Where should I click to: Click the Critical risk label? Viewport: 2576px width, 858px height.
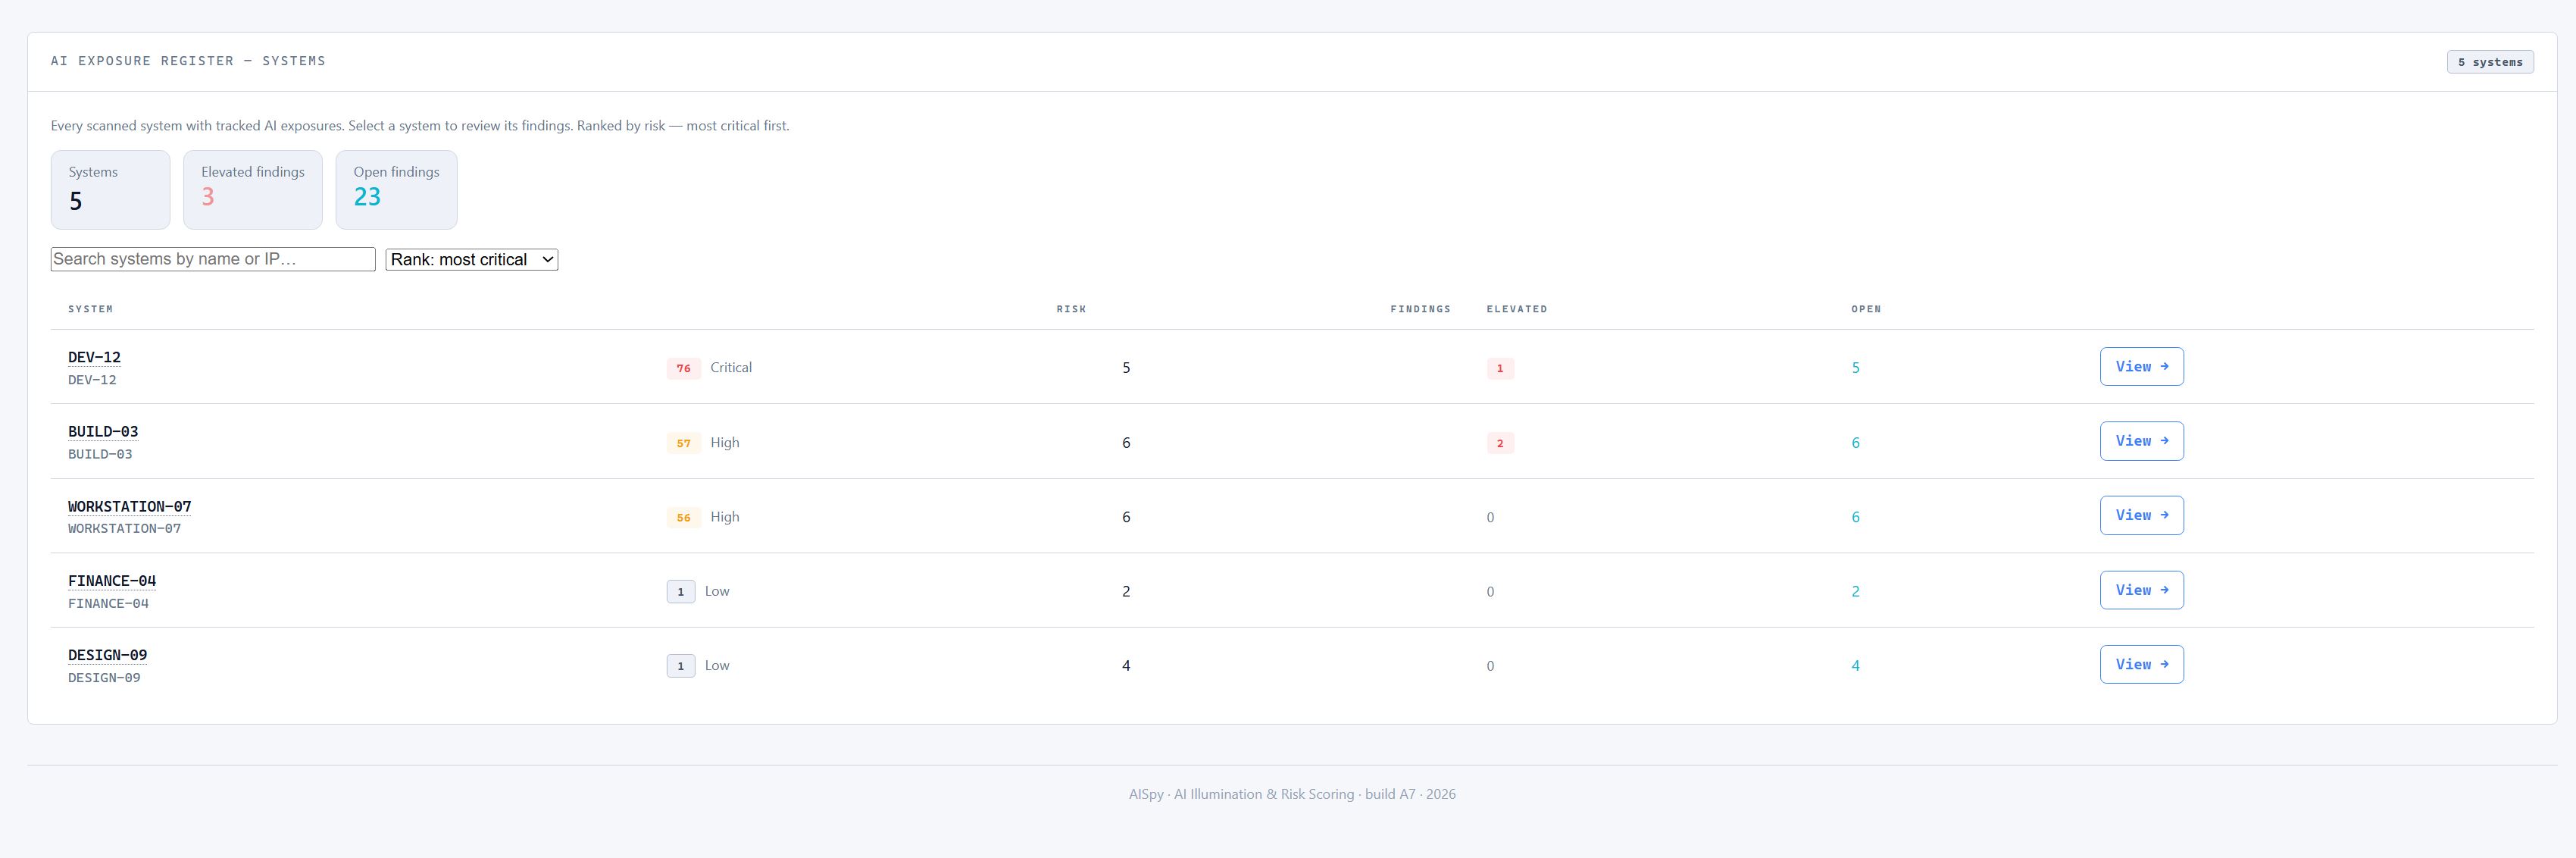tap(731, 368)
